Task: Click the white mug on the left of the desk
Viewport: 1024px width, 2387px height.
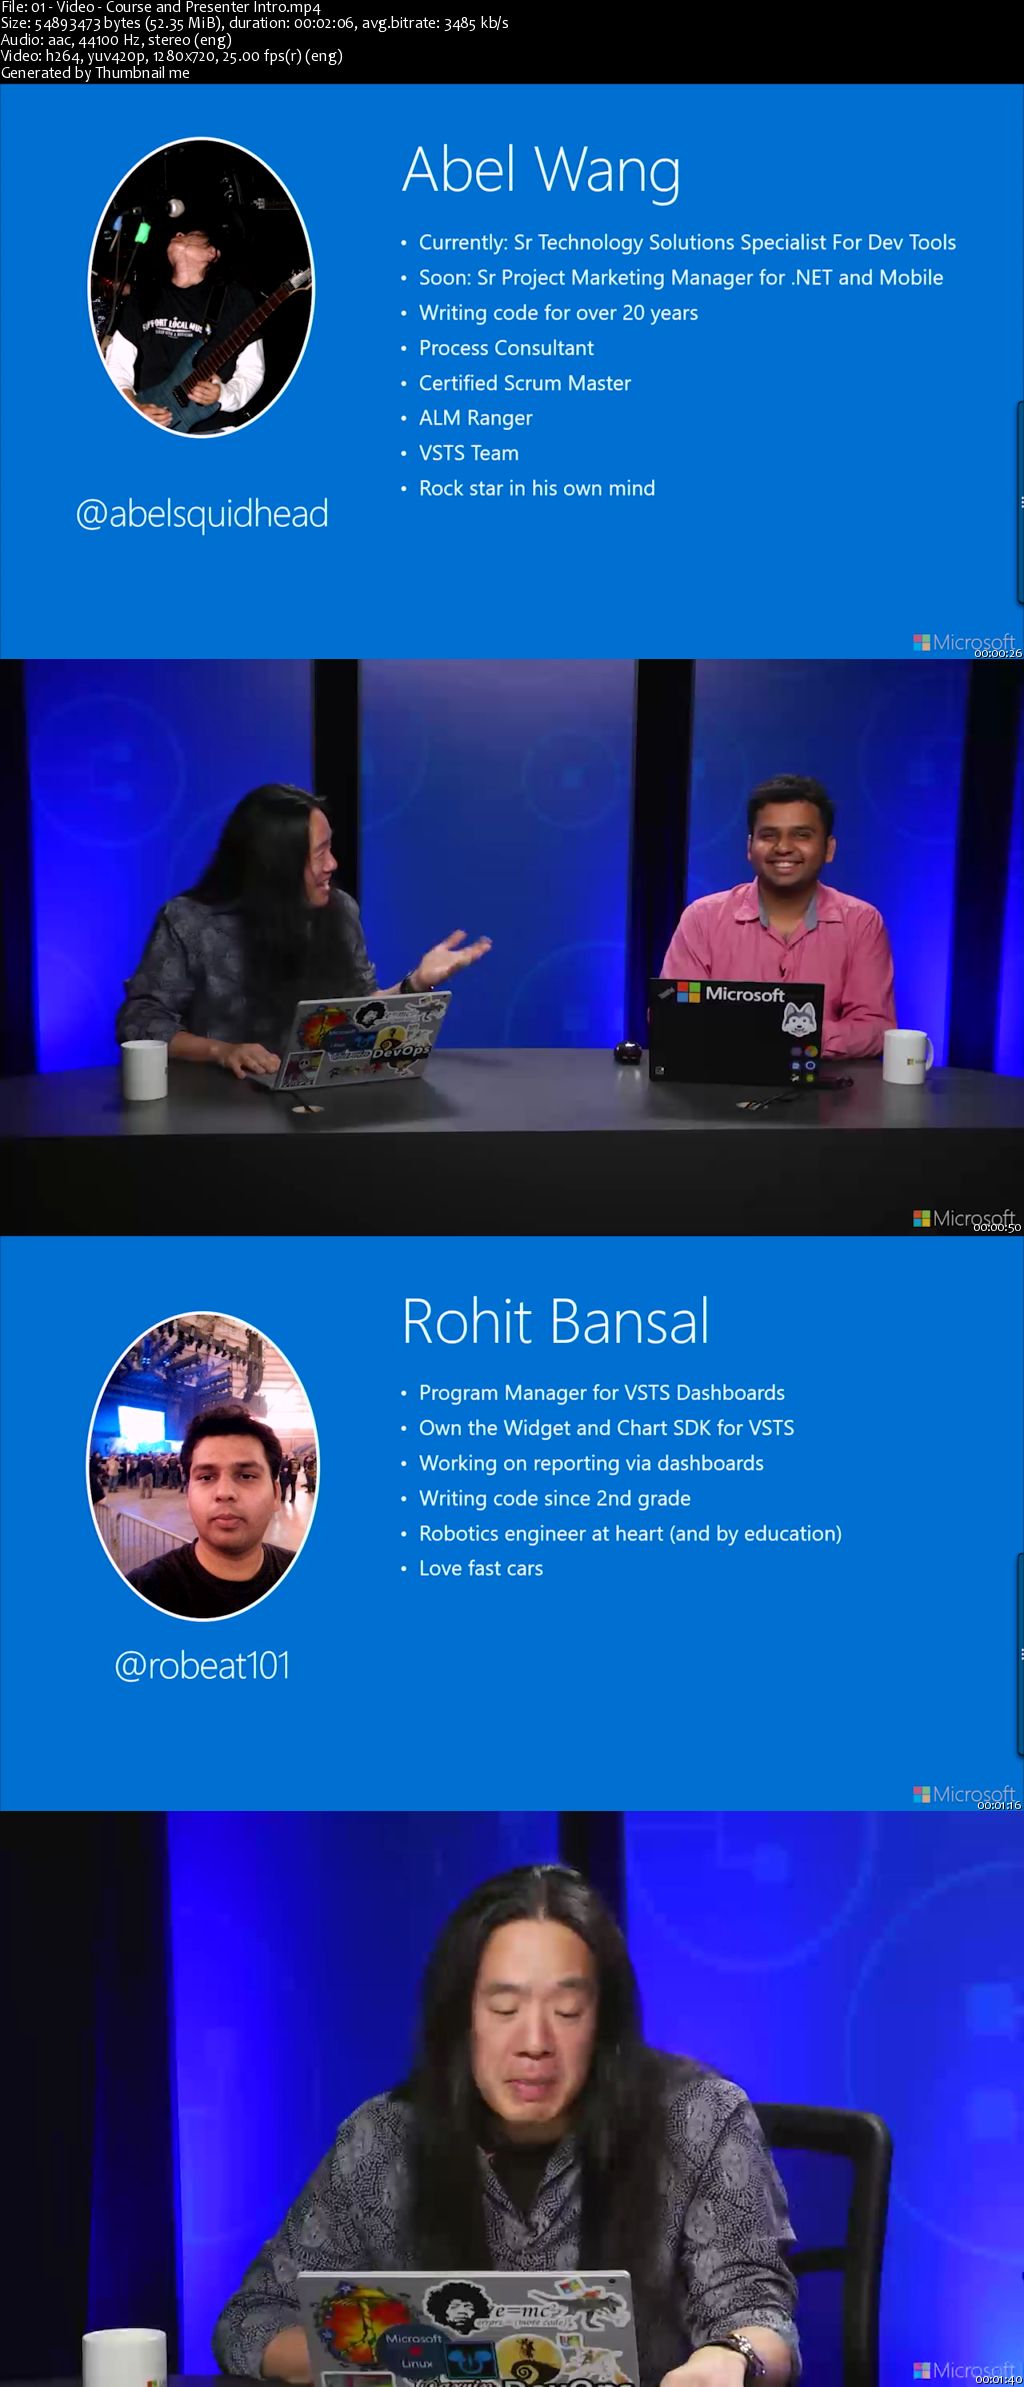Action: pyautogui.click(x=144, y=1069)
